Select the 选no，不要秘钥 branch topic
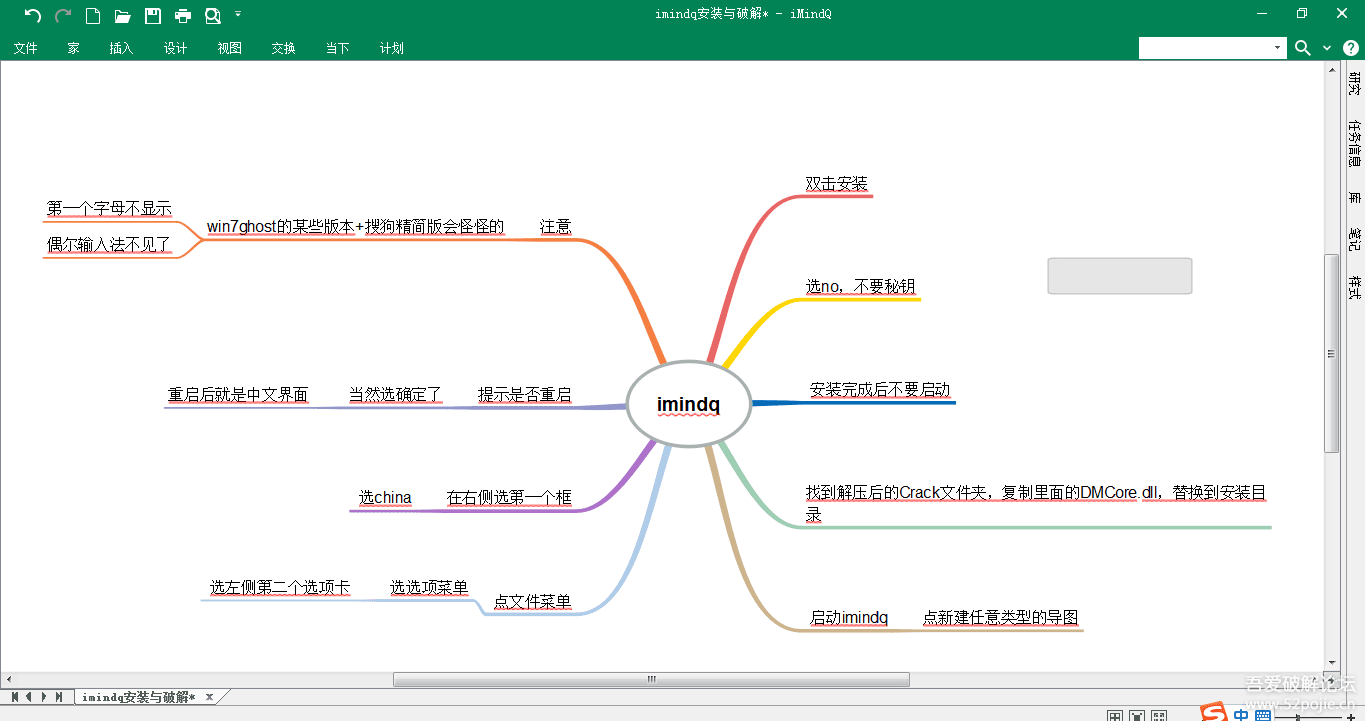 coord(860,286)
